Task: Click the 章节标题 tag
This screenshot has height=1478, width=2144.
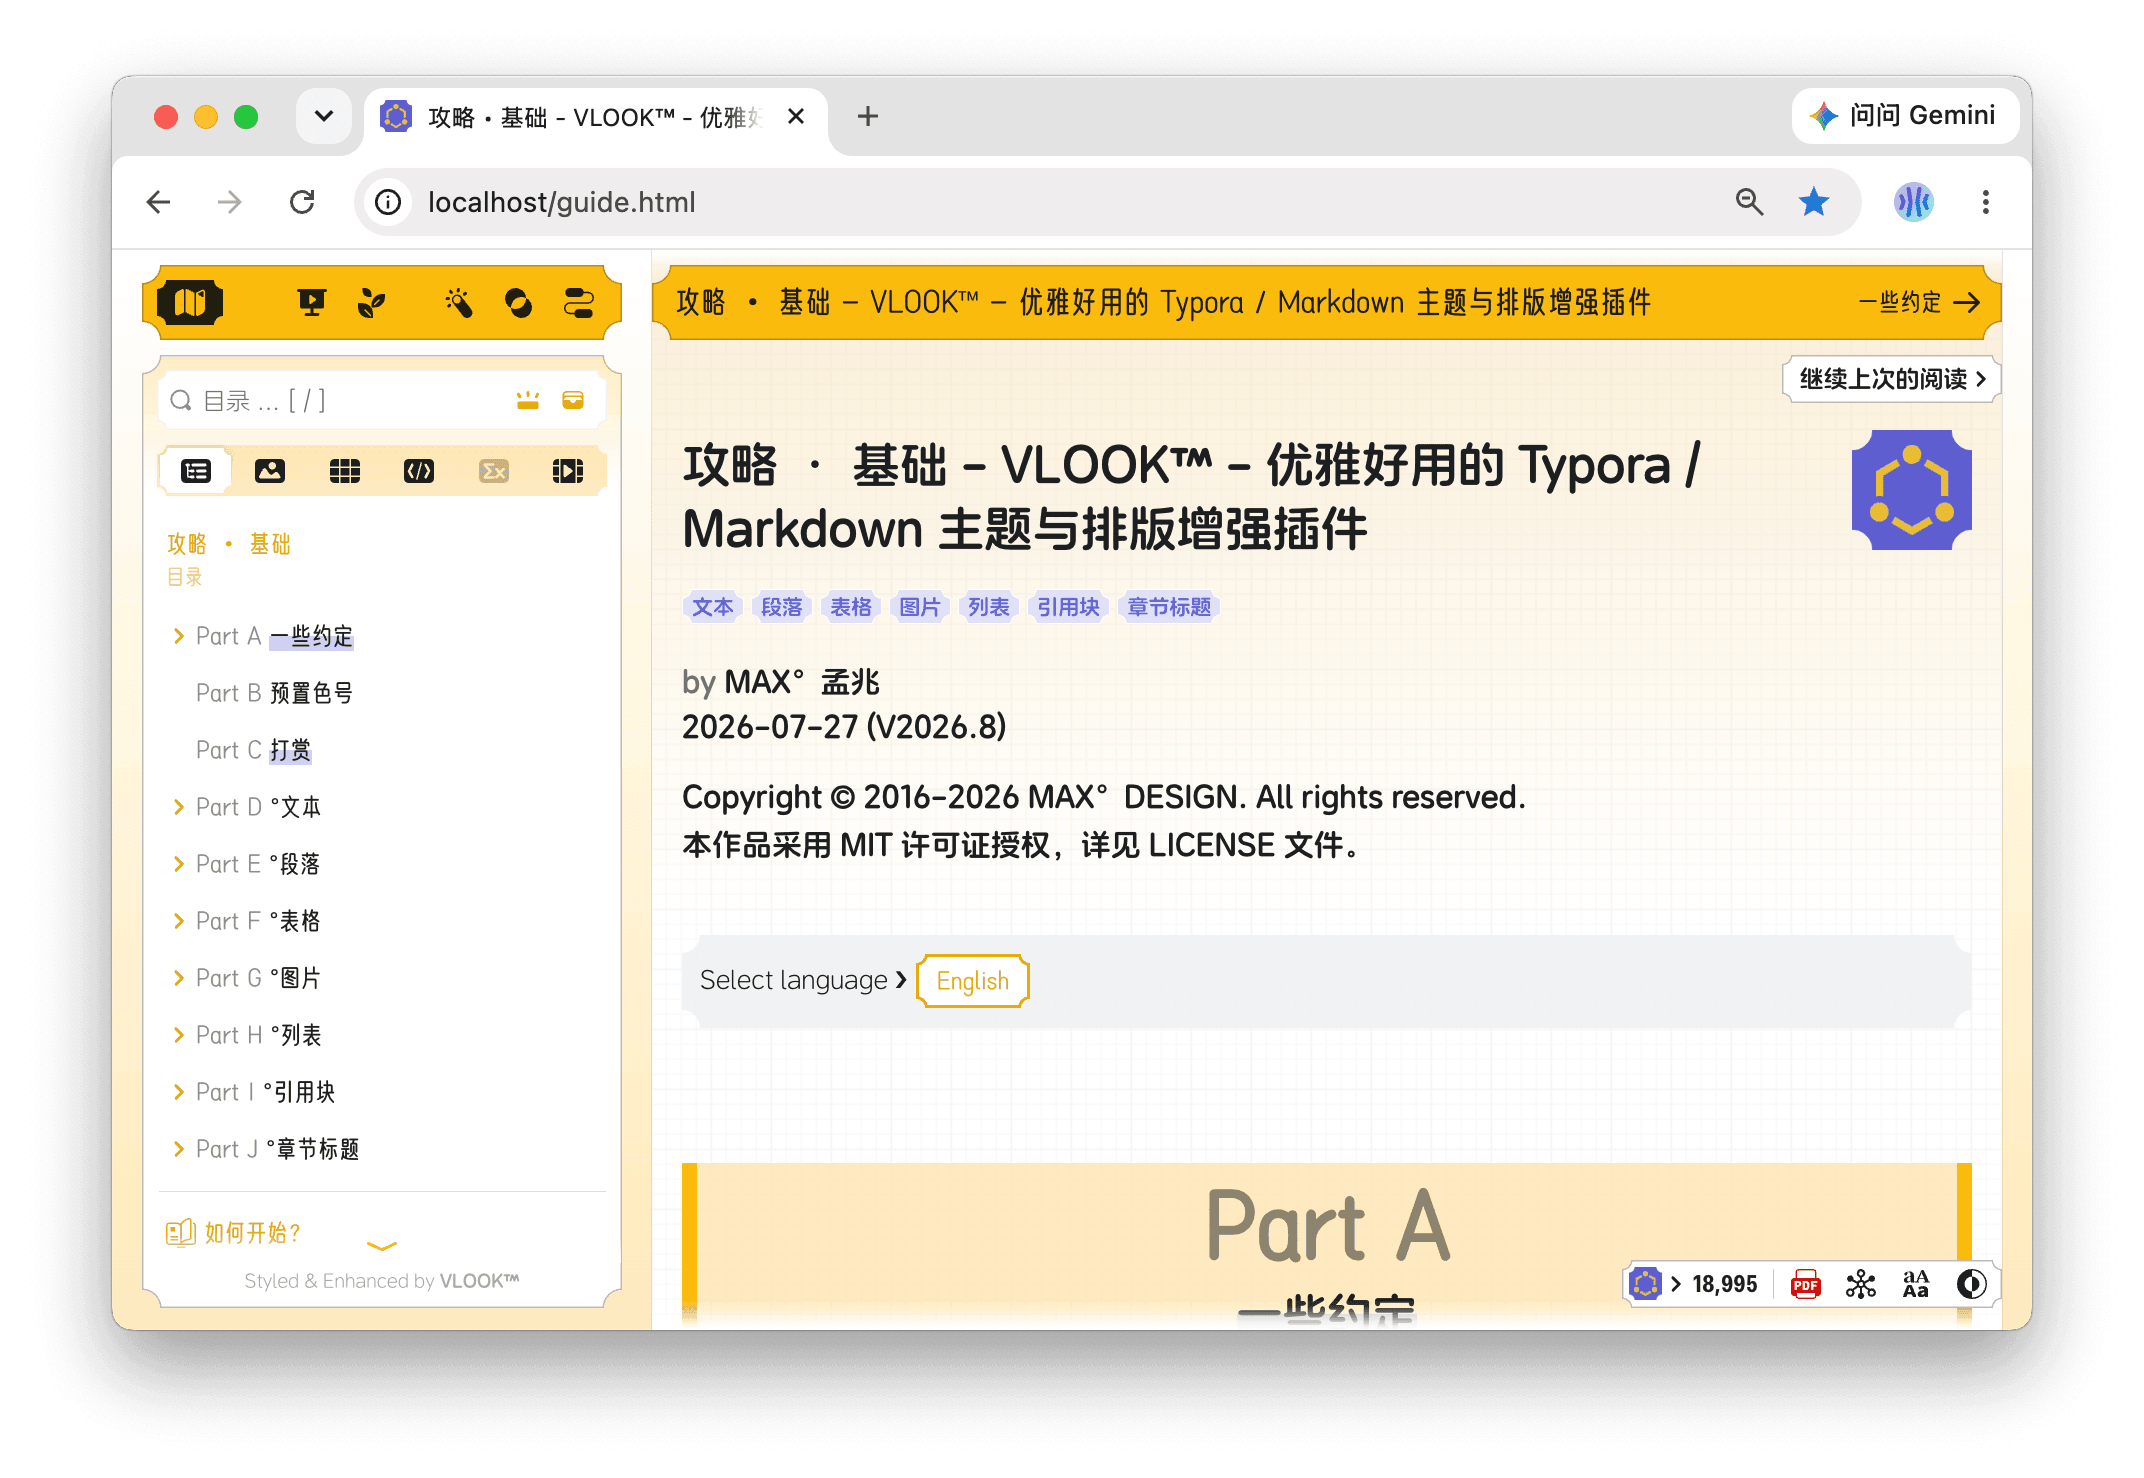Action: 1169,607
